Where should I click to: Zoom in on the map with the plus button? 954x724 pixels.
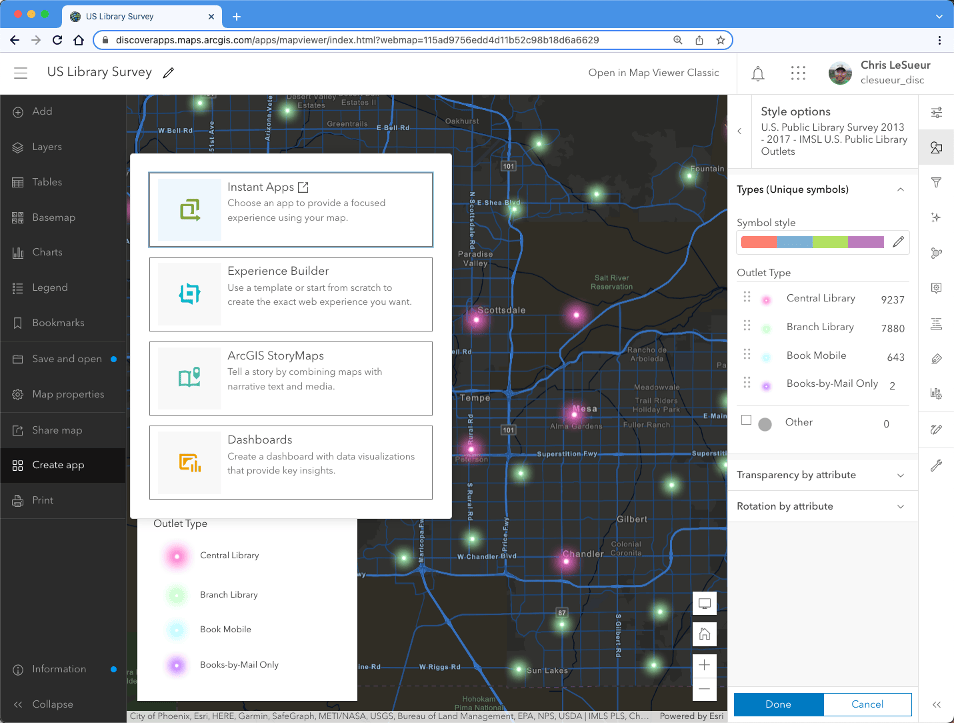point(705,665)
